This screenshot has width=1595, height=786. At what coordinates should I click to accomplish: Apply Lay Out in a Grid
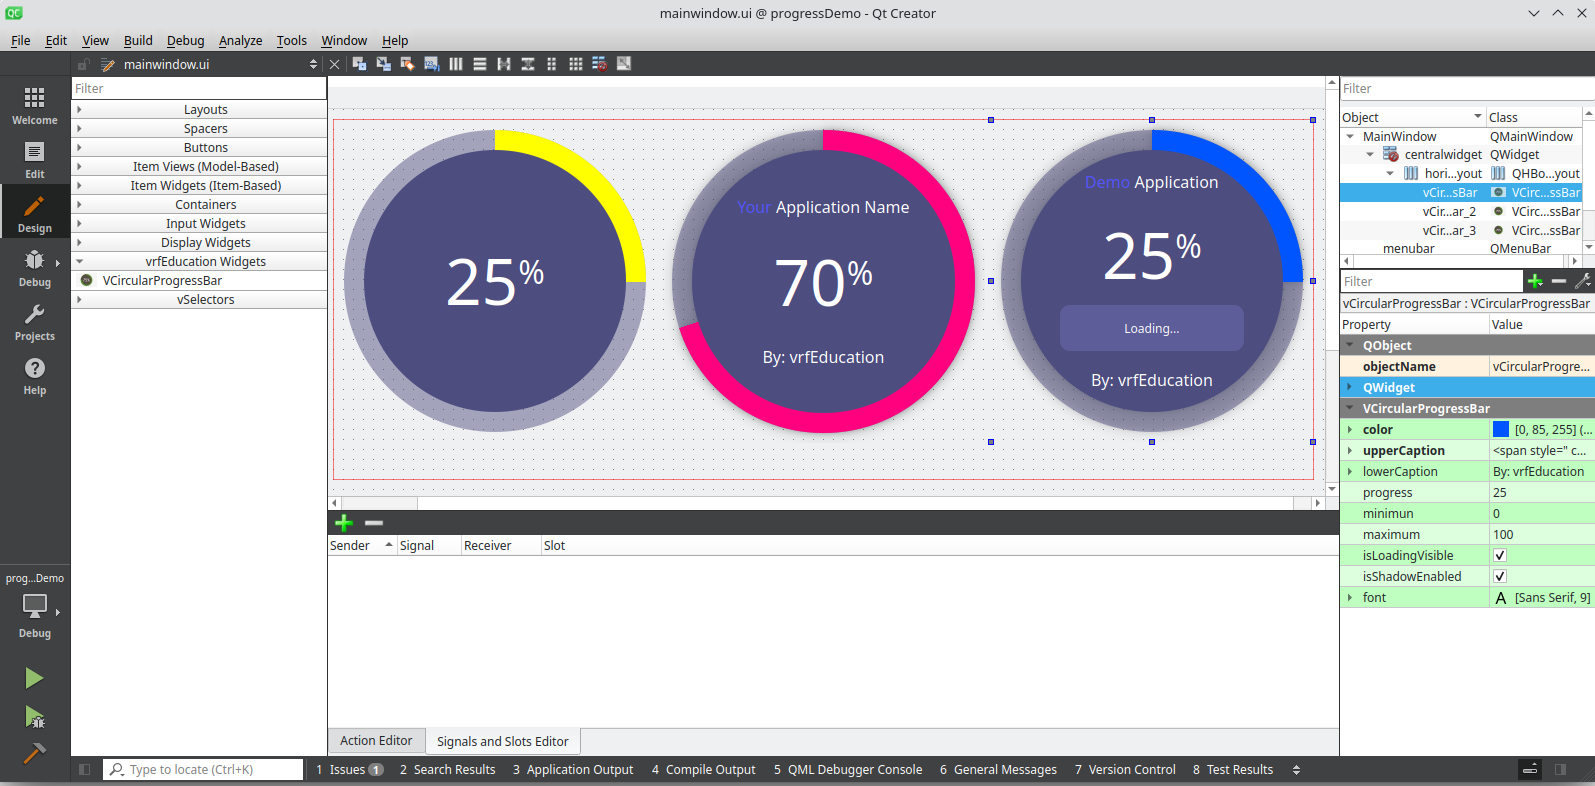pos(576,64)
